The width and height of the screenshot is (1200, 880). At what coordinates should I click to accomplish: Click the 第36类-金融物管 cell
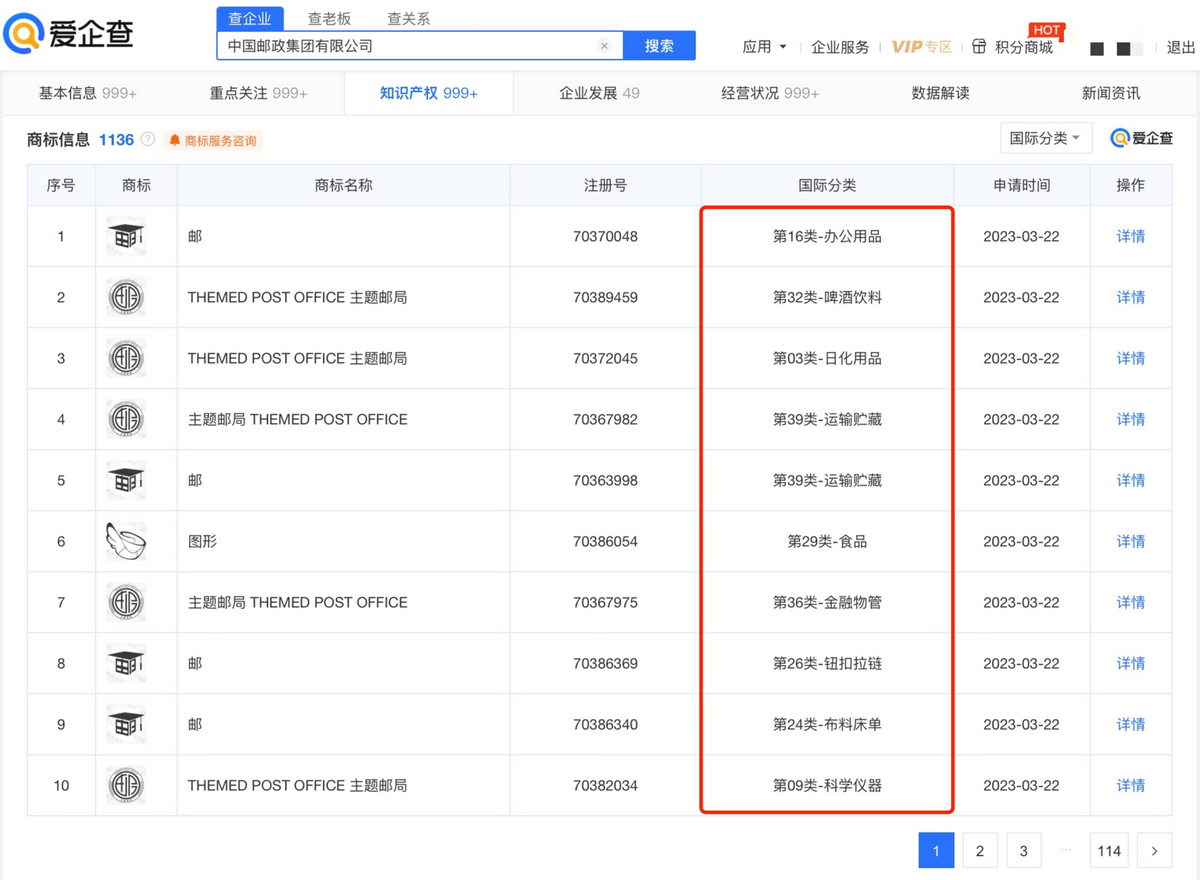tap(827, 603)
